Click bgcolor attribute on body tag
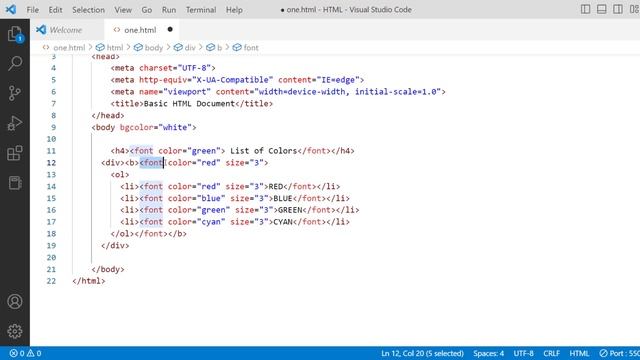 (x=136, y=127)
